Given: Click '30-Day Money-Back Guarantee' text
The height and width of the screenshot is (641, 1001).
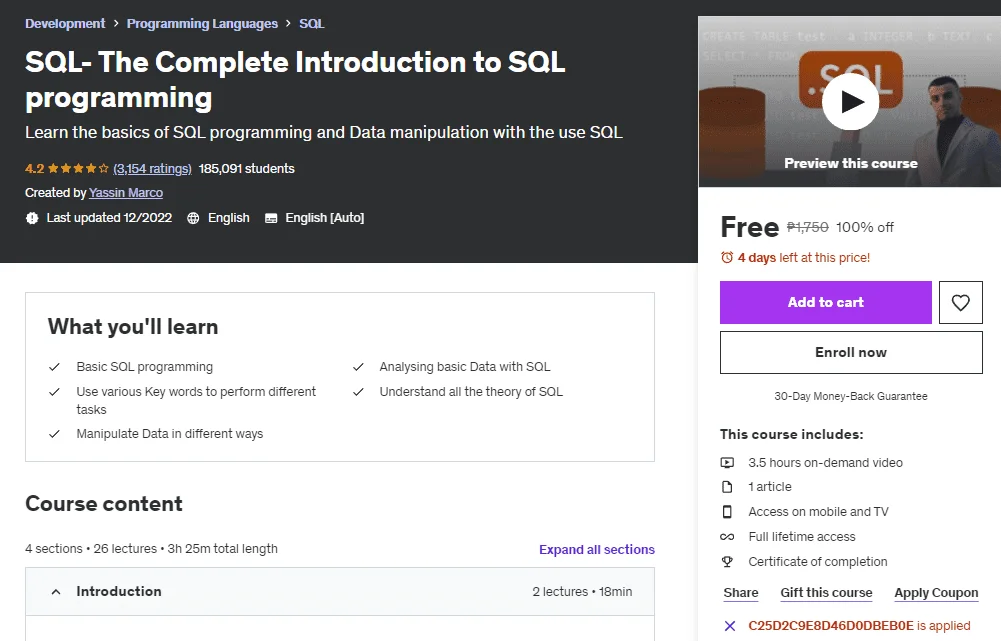Looking at the screenshot, I should point(851,396).
